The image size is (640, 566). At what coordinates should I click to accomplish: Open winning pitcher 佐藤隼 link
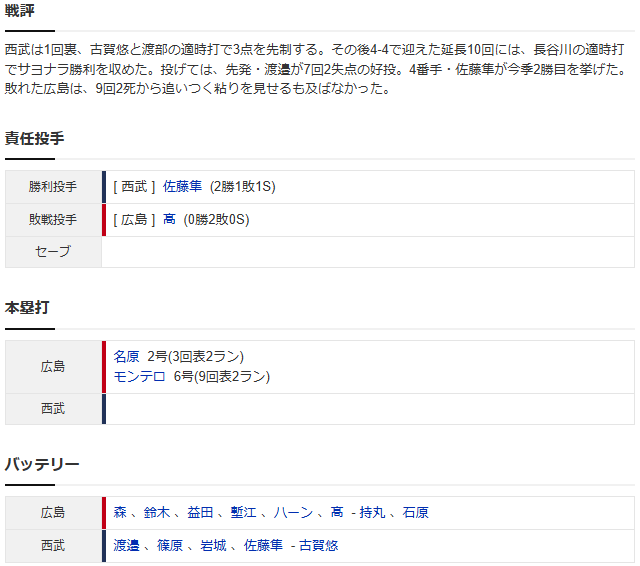pyautogui.click(x=182, y=186)
